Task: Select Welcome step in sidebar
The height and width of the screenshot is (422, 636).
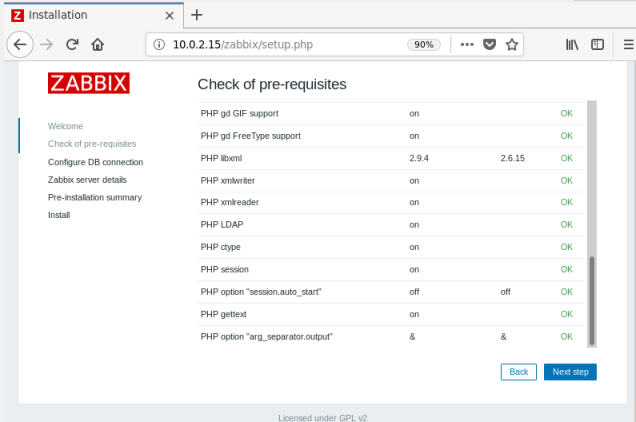Action: click(65, 126)
